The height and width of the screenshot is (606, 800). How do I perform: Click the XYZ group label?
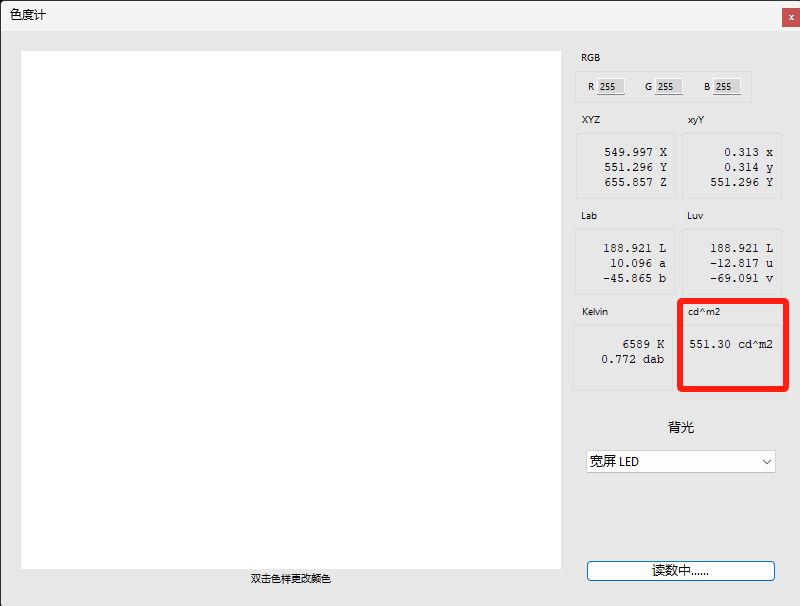591,120
